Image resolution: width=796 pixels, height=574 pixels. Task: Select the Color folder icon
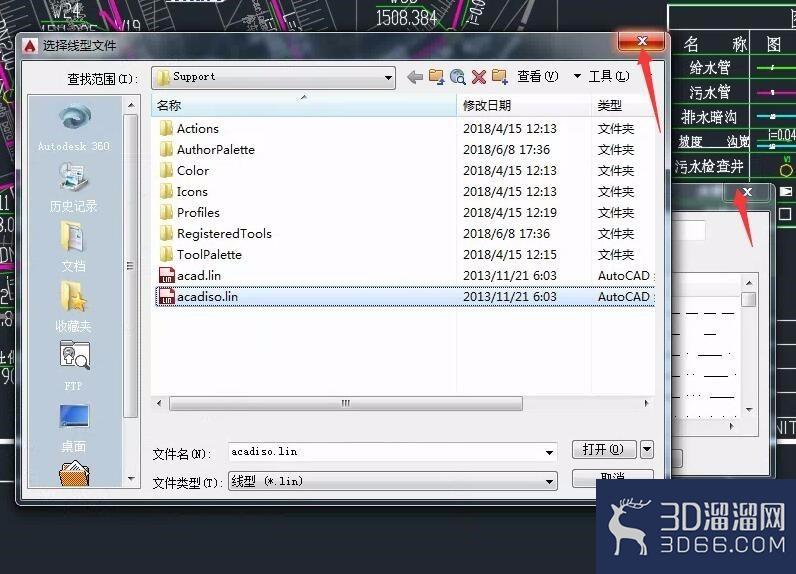167,171
